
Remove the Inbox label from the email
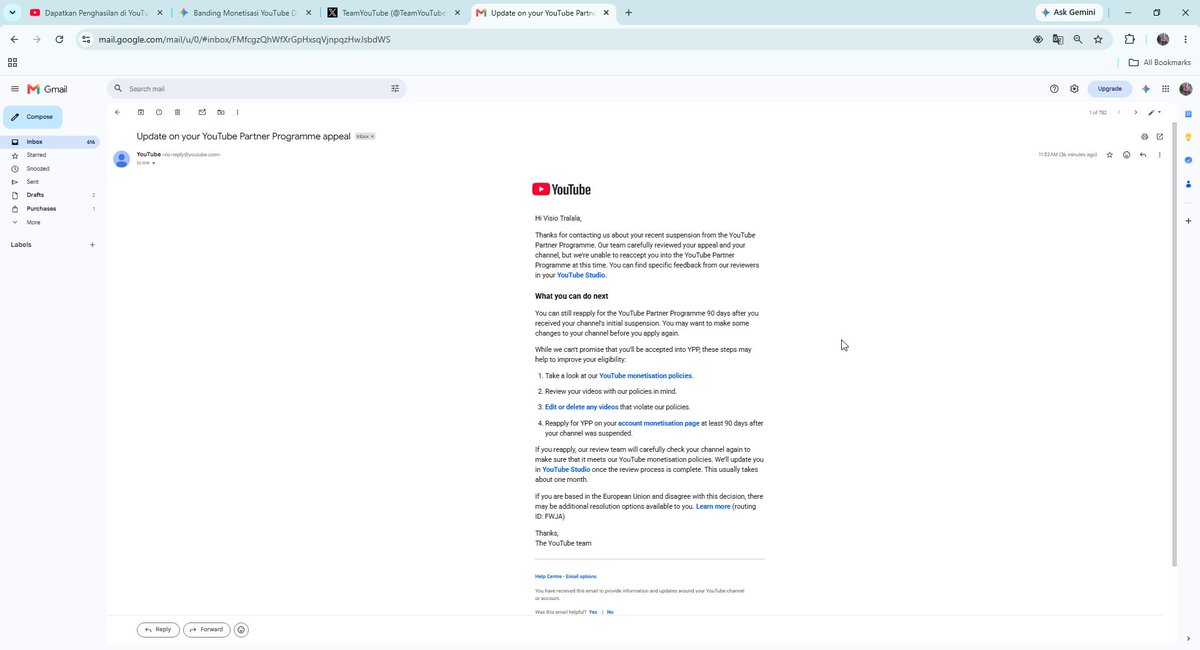click(x=373, y=136)
